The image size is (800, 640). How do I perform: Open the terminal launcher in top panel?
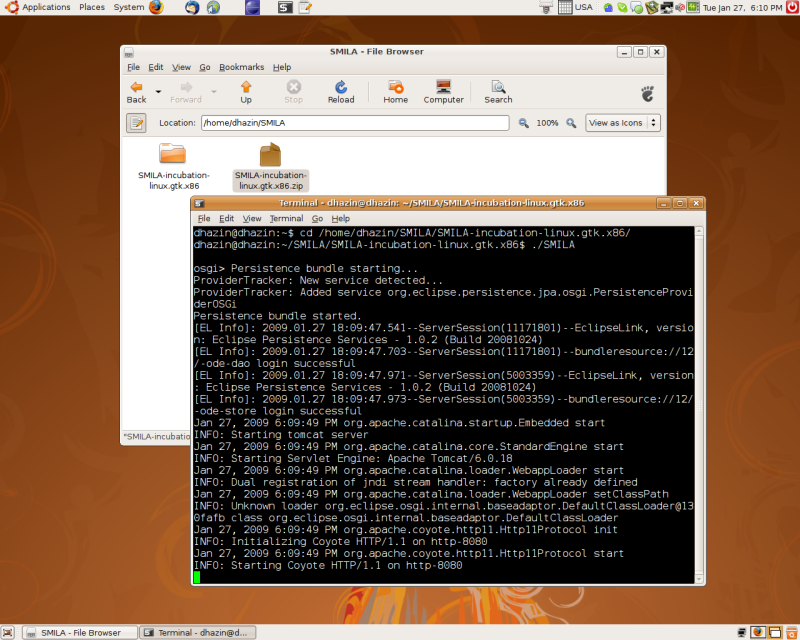click(x=285, y=7)
